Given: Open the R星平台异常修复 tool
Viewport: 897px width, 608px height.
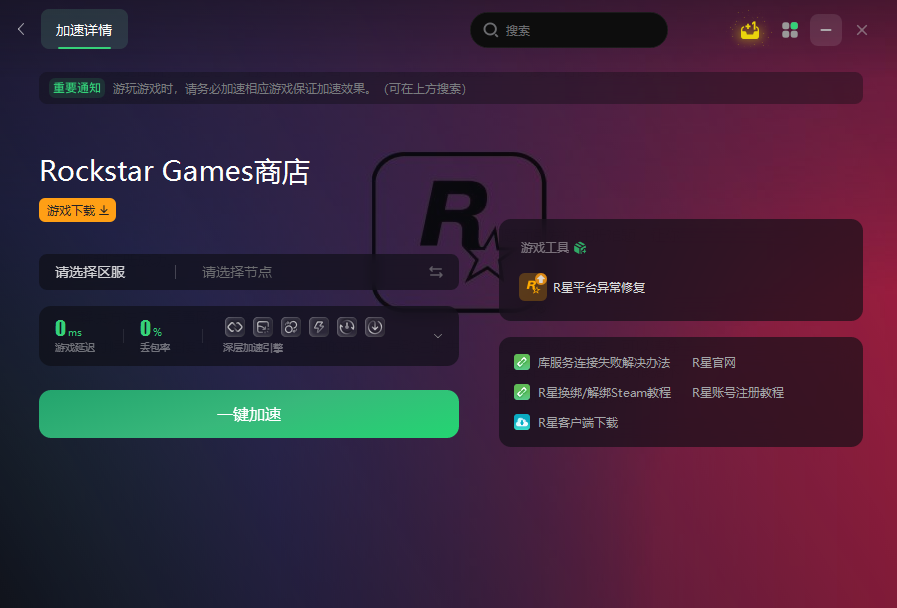Looking at the screenshot, I should pyautogui.click(x=599, y=287).
